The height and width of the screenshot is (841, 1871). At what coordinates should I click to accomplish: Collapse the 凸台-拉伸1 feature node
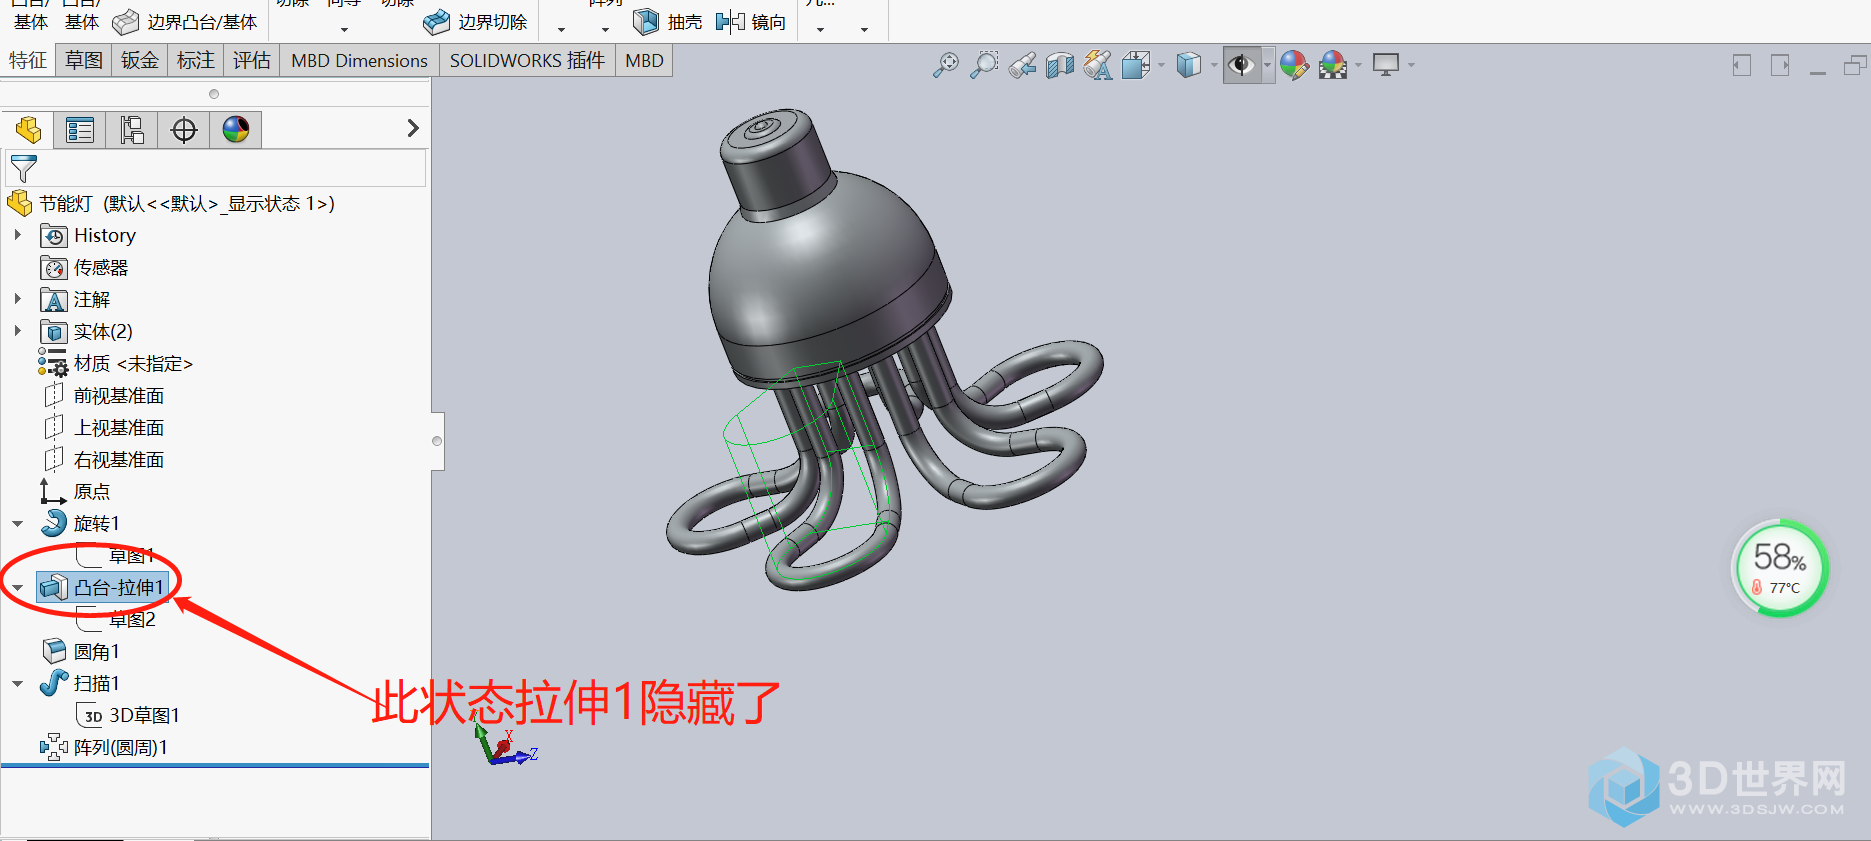(17, 587)
